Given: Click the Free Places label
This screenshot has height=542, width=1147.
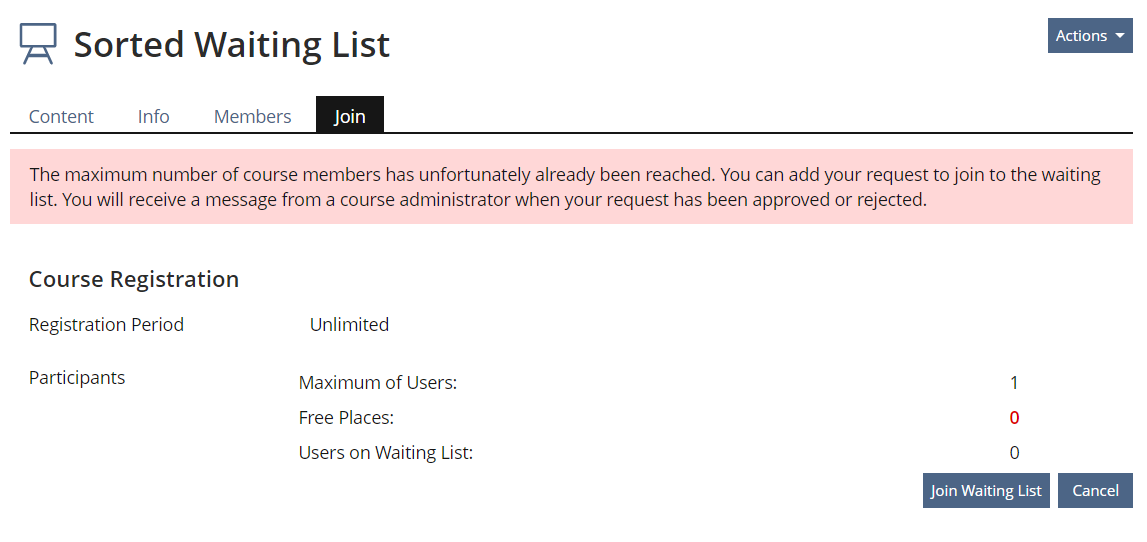Looking at the screenshot, I should coord(346,417).
